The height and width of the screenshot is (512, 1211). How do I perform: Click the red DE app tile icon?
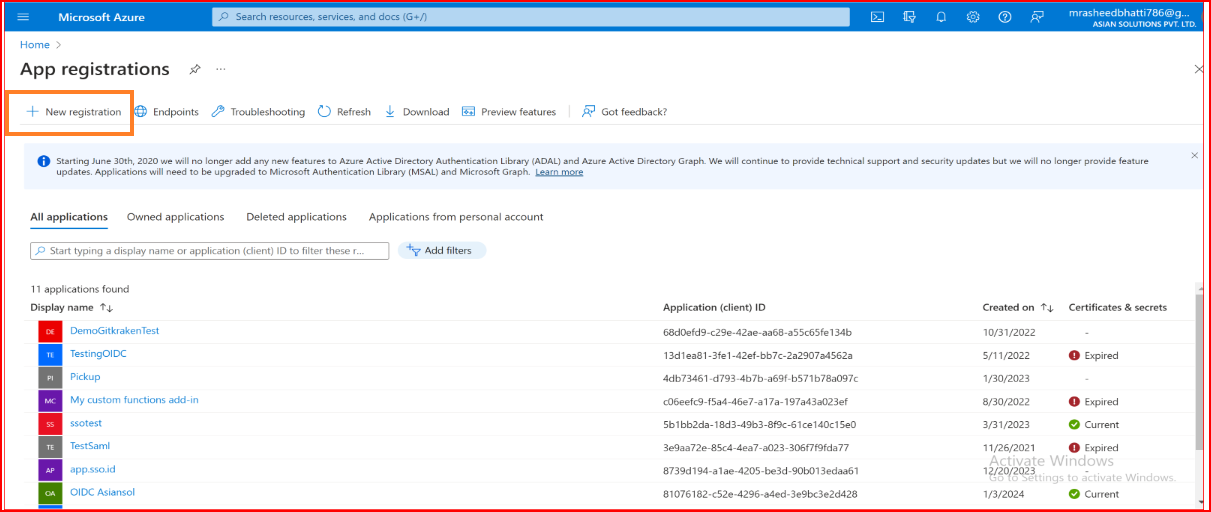[50, 331]
